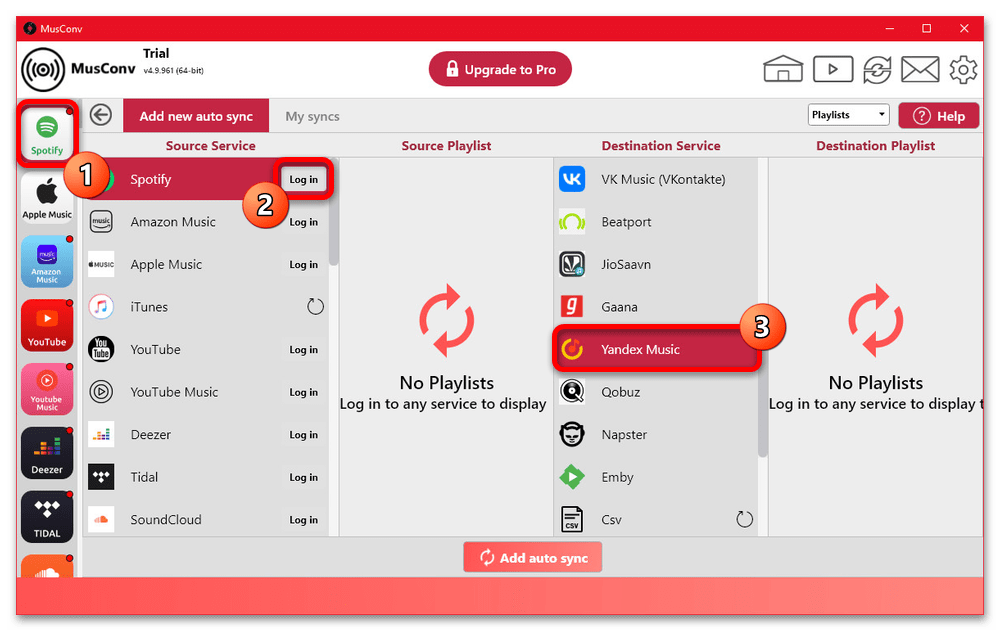Click the Upgrade to Pro button
The width and height of the screenshot is (1000, 631).
500,69
